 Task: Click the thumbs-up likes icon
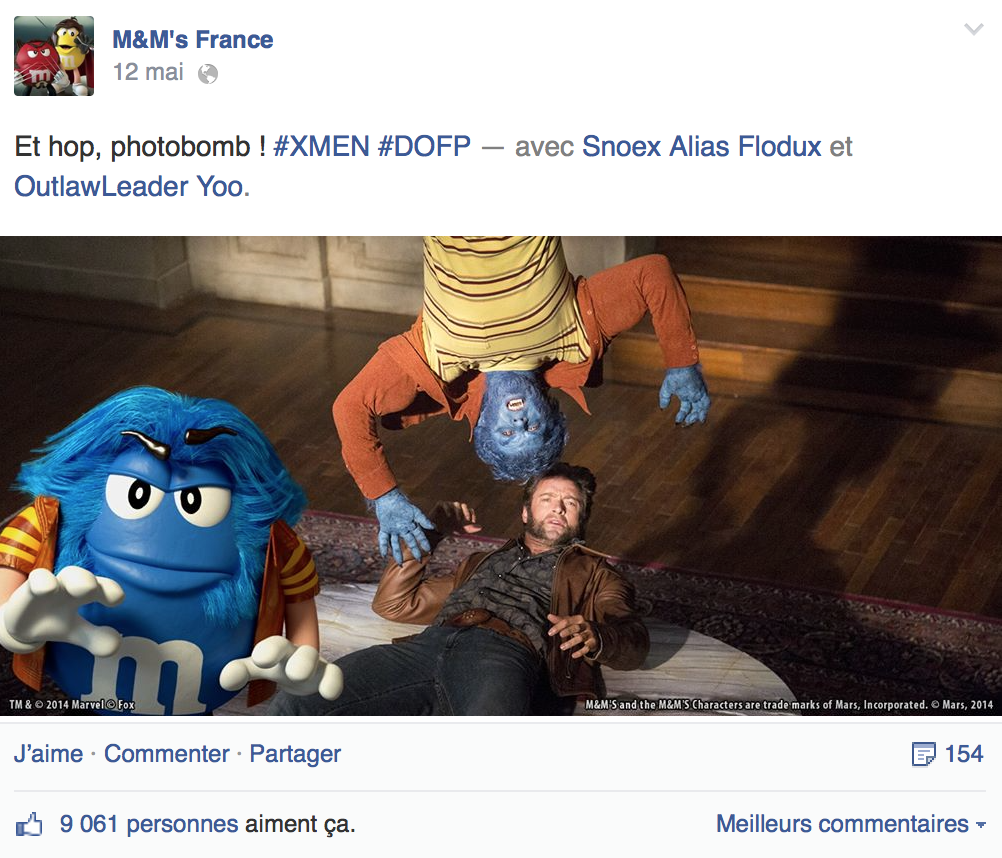pos(30,825)
